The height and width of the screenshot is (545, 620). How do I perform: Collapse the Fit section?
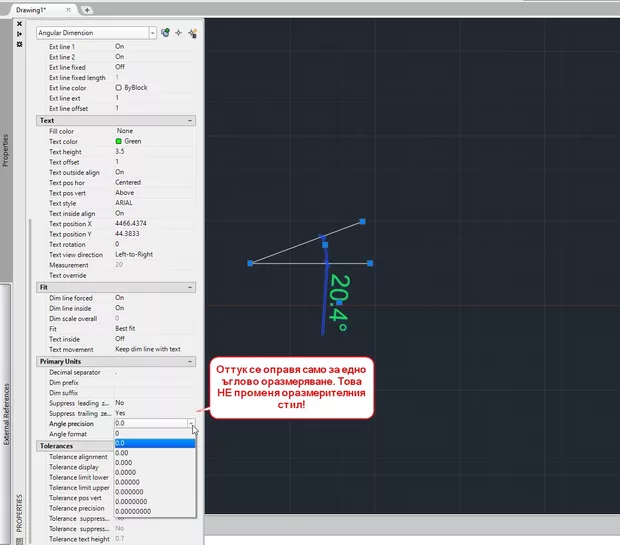pyautogui.click(x=190, y=287)
